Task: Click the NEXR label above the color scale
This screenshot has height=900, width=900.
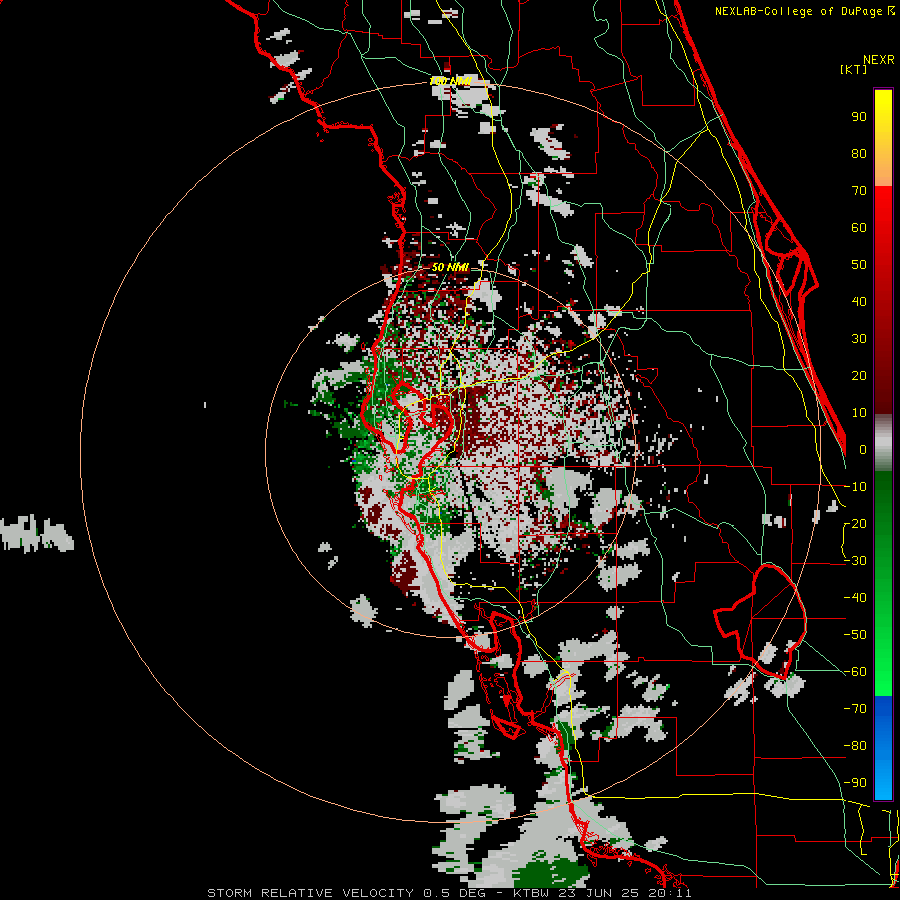Action: (x=879, y=60)
